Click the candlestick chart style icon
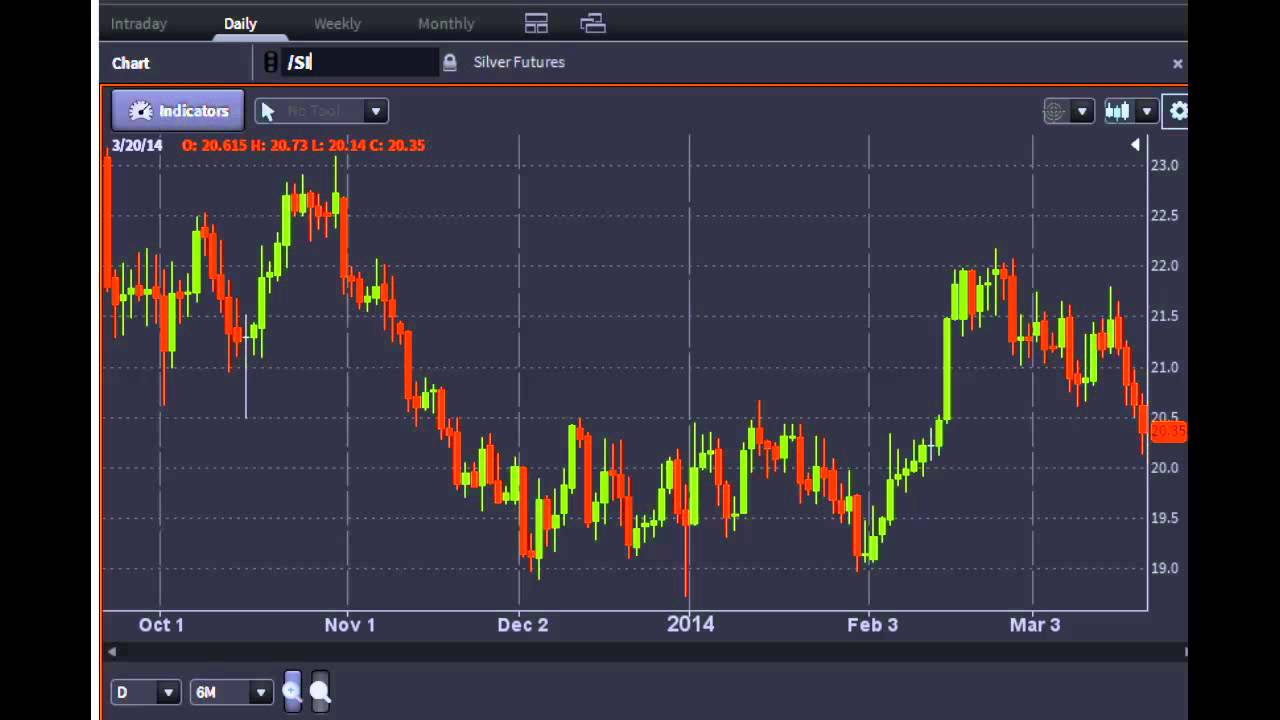The image size is (1280, 720). [x=1117, y=111]
